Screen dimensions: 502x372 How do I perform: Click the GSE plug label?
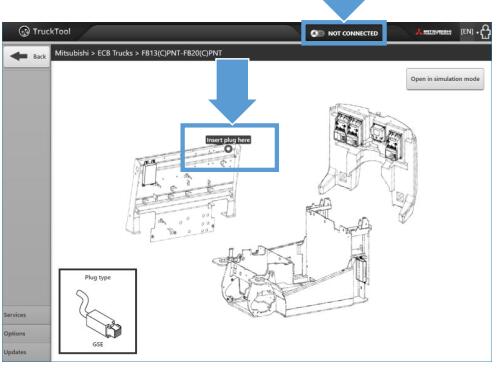[98, 344]
